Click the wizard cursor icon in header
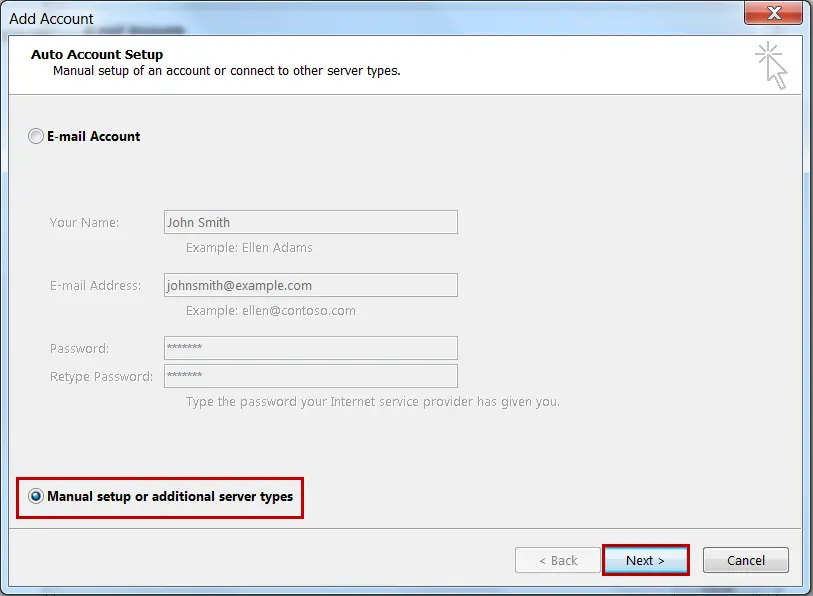 771,65
